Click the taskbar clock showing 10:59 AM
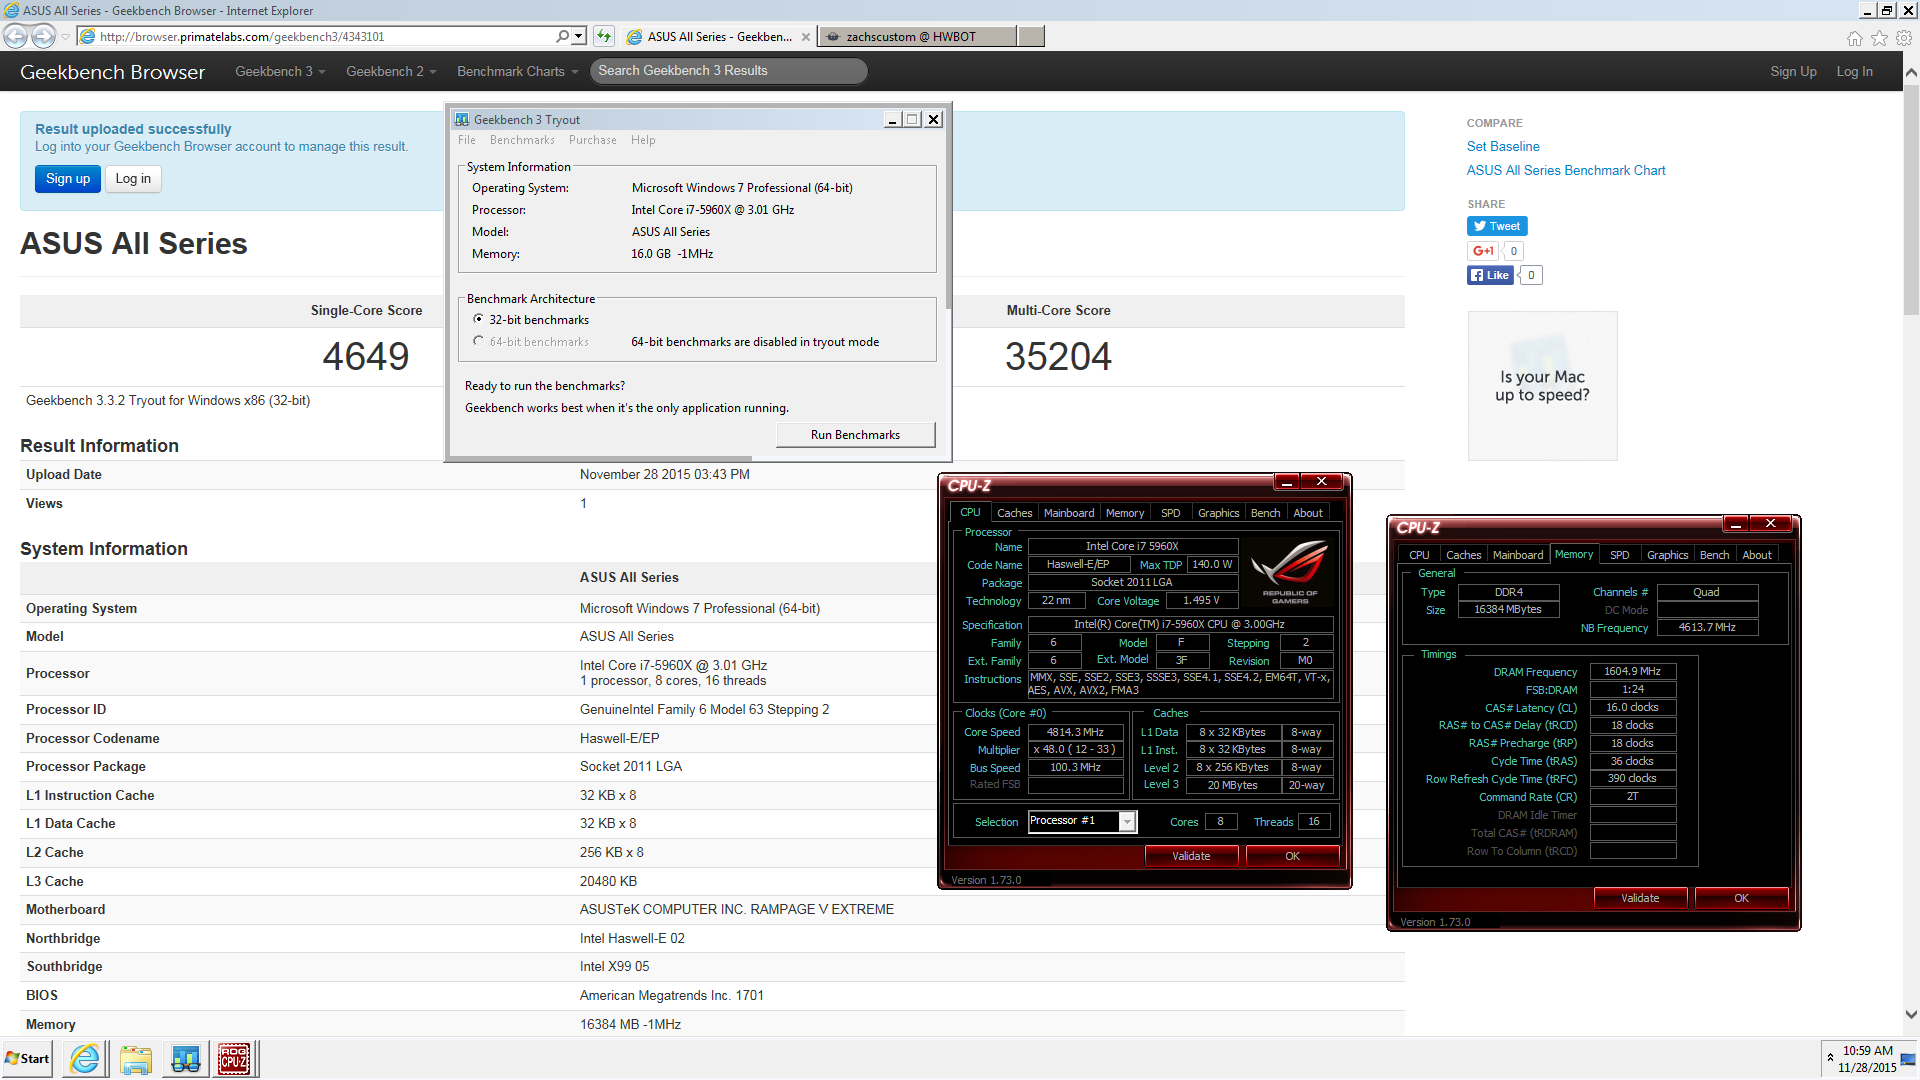1920x1080 pixels. pos(1867,1059)
